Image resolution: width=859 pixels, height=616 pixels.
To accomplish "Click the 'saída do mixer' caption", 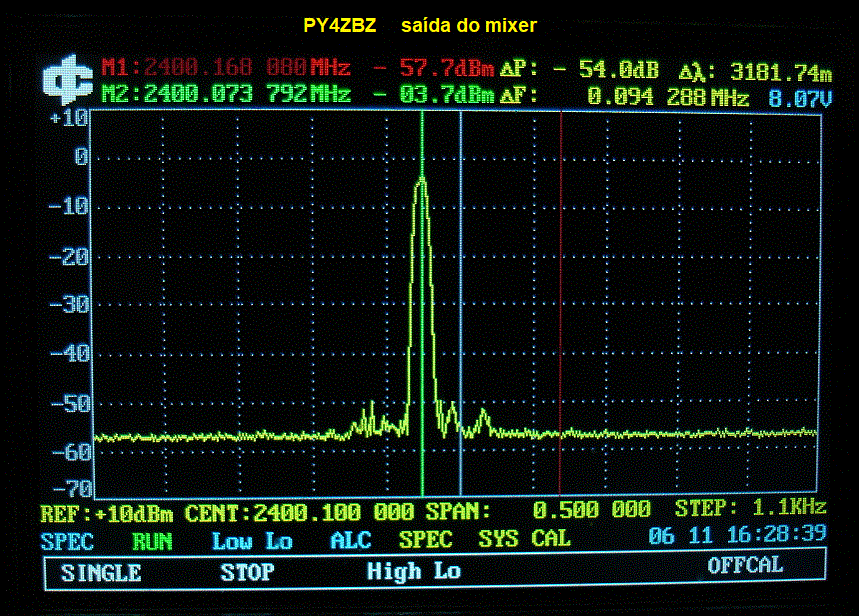I will click(x=469, y=25).
